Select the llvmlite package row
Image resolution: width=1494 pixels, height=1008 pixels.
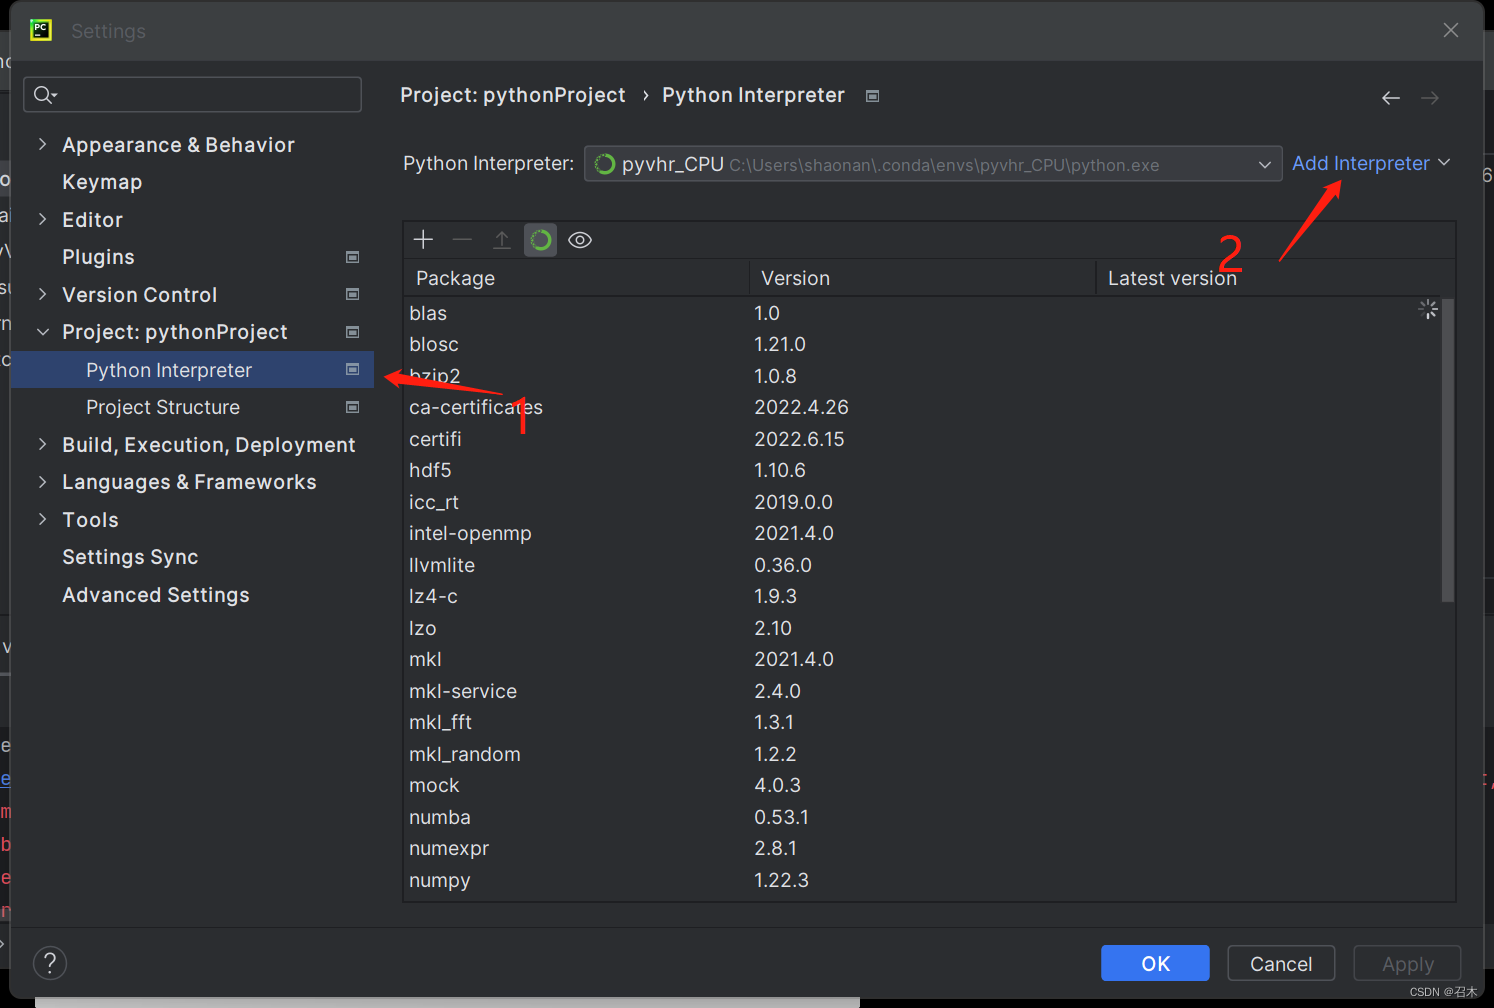coord(920,565)
